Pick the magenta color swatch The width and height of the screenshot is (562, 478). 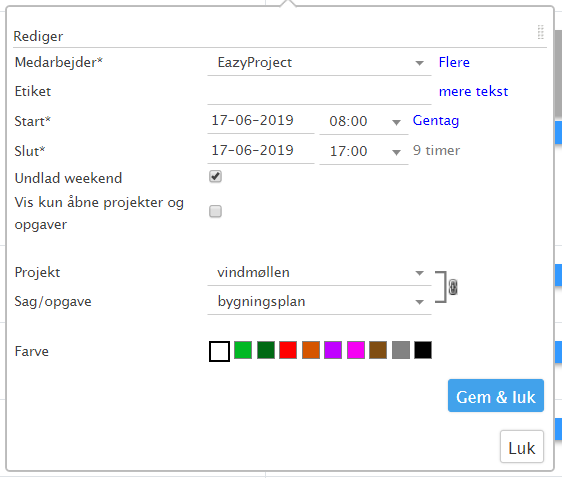click(x=356, y=350)
